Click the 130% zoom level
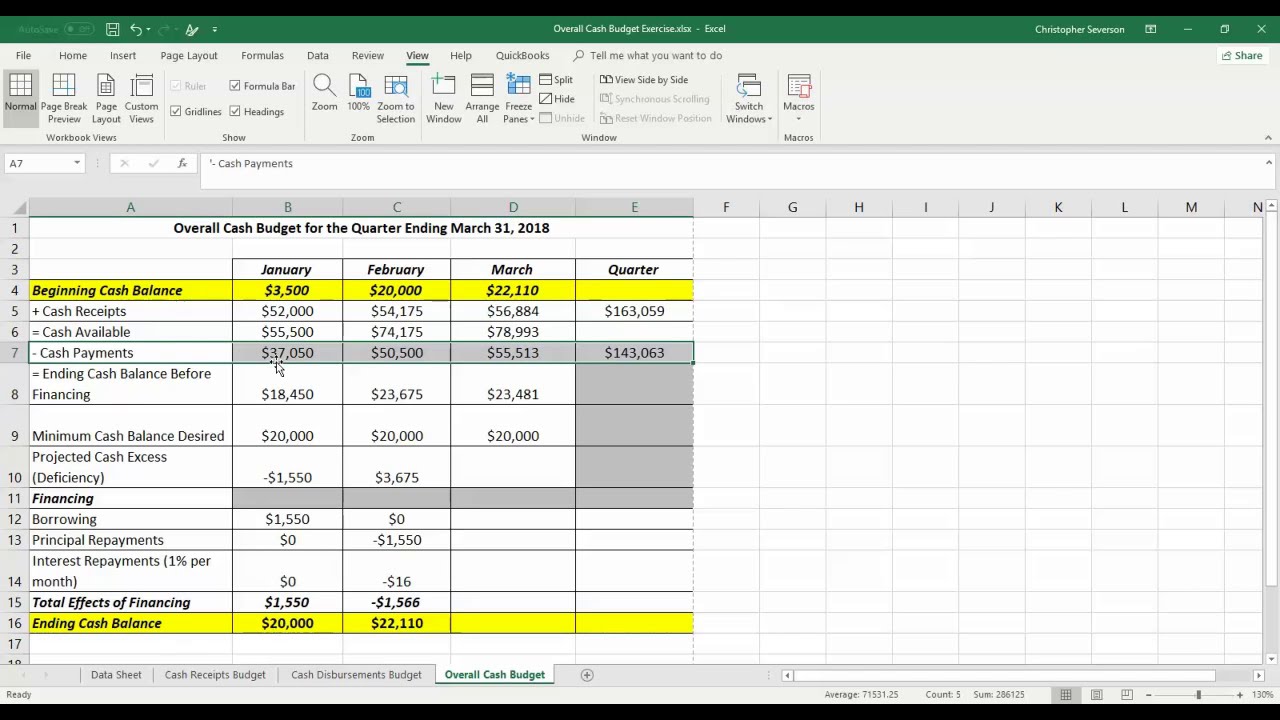The width and height of the screenshot is (1280, 720). click(1263, 695)
